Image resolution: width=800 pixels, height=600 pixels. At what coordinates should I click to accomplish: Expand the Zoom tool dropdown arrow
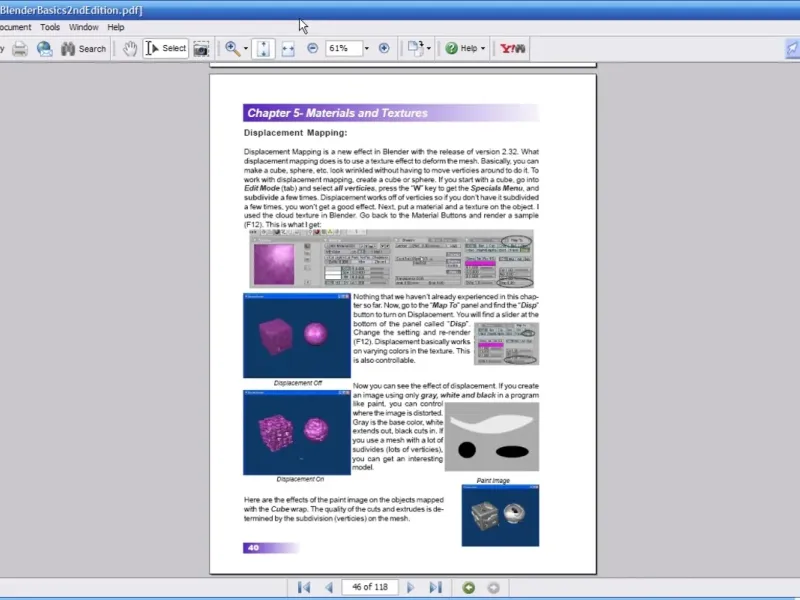point(245,48)
